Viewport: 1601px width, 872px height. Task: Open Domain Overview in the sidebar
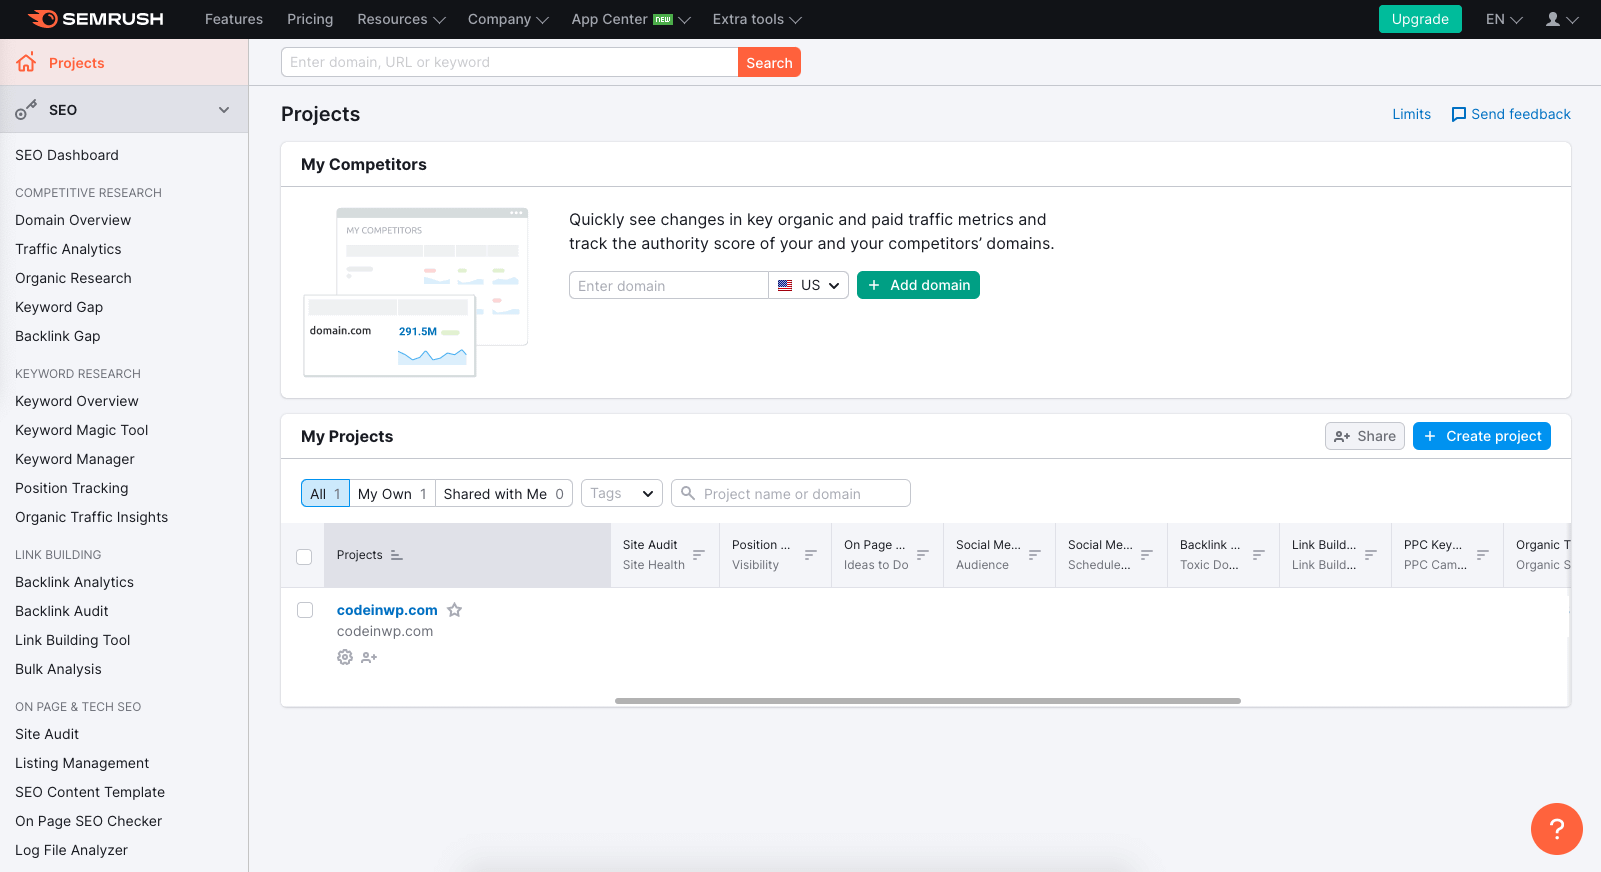coord(73,220)
